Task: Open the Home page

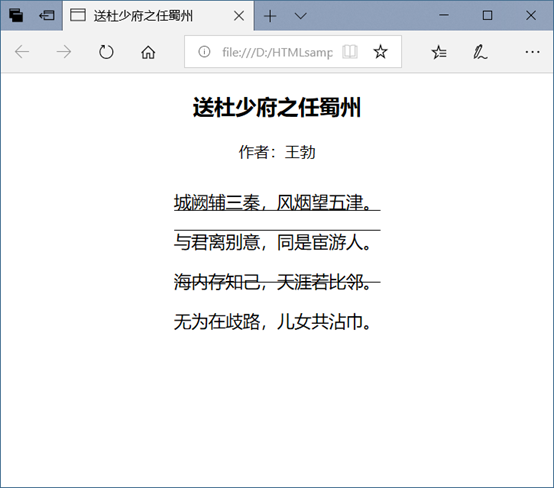Action: tap(148, 52)
